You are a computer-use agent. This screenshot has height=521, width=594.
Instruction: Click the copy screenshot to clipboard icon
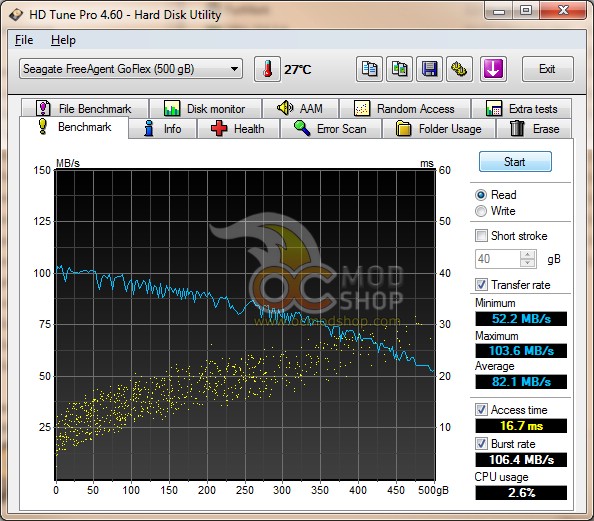tap(399, 69)
